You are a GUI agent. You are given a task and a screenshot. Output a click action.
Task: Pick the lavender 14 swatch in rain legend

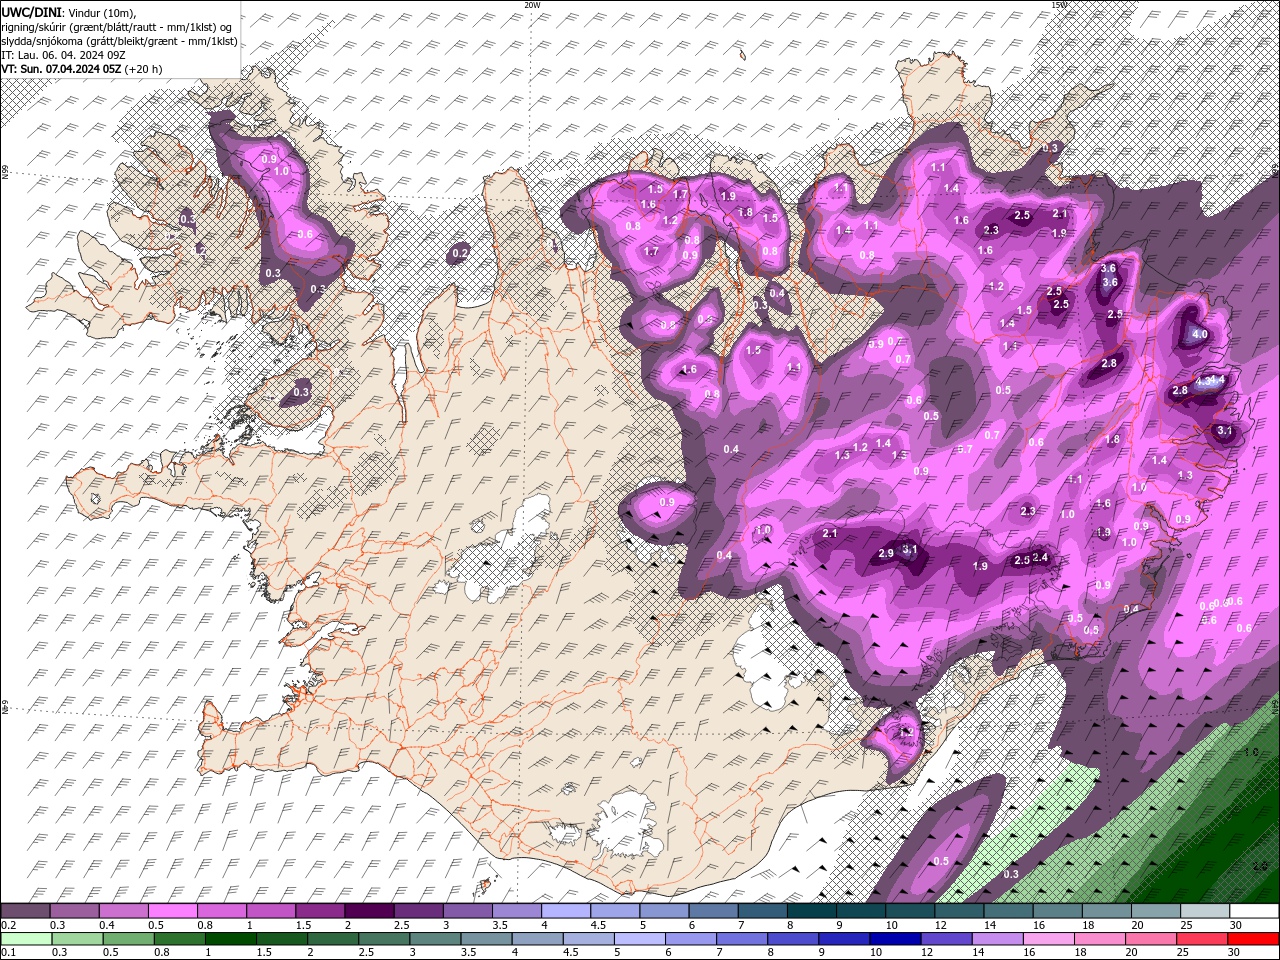pos(998,940)
